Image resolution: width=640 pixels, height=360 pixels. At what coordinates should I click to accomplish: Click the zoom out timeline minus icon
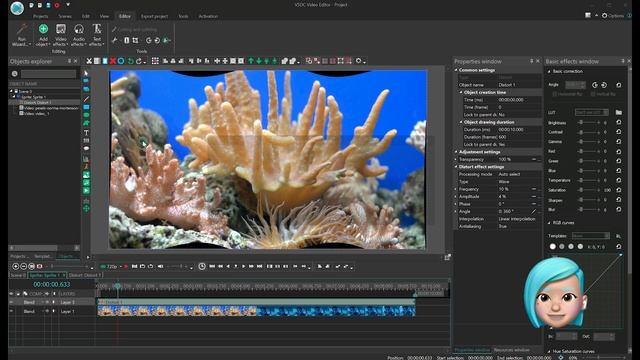(23, 267)
